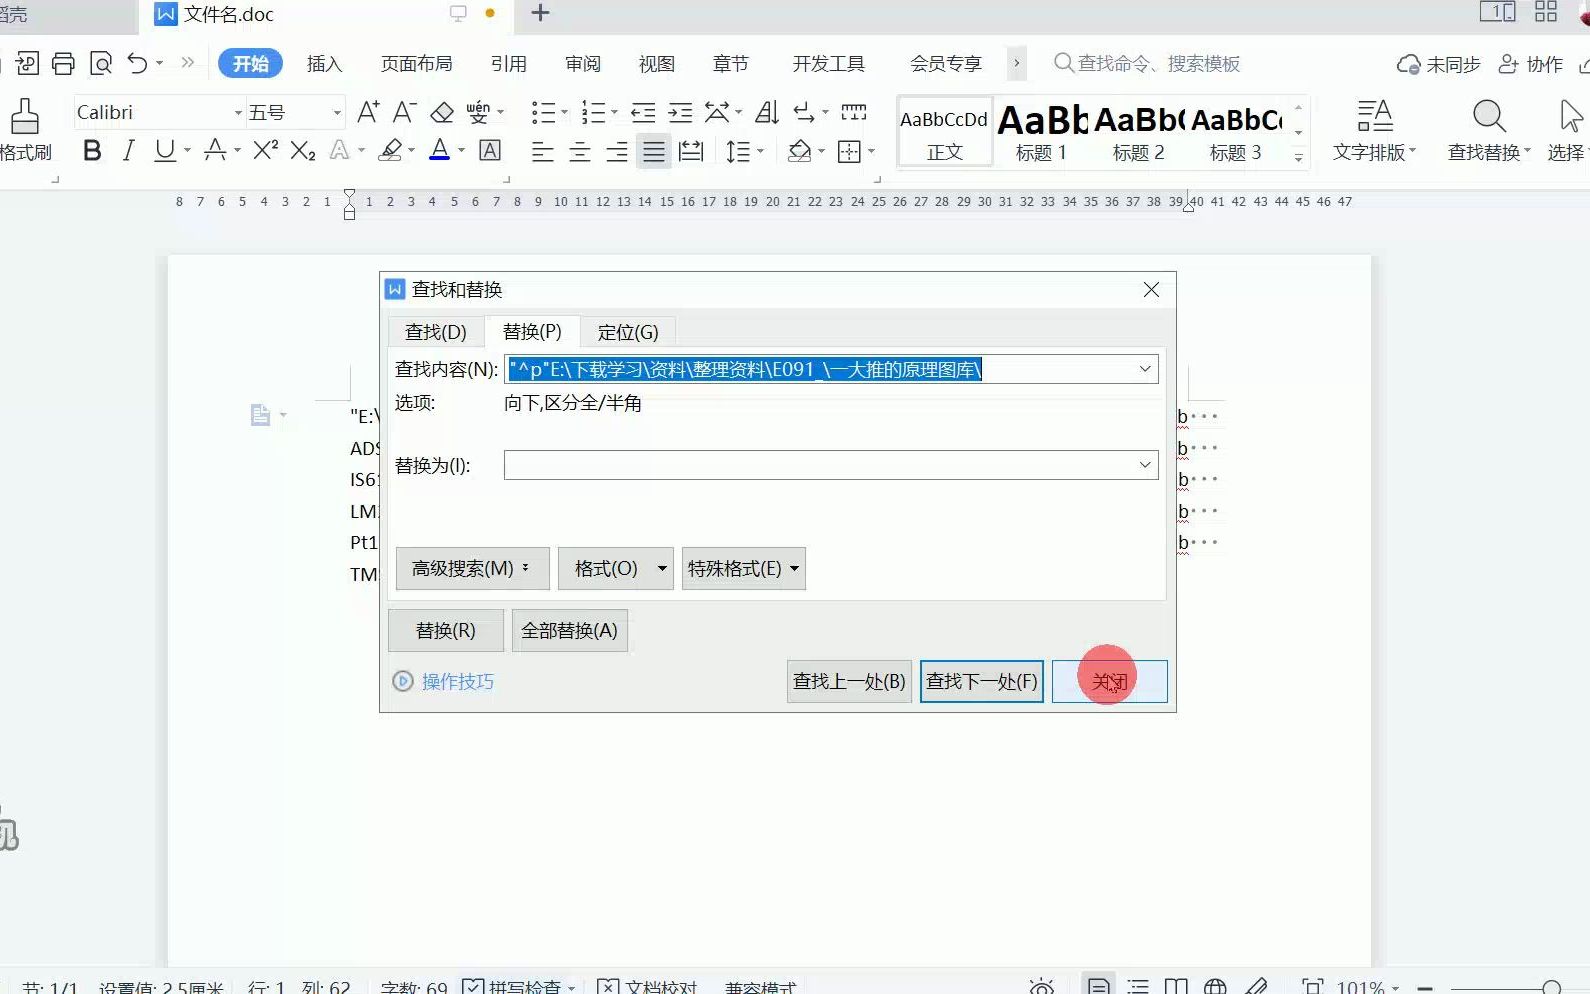Click the document outline icon beside text
Image resolution: width=1590 pixels, height=994 pixels.
(x=260, y=415)
